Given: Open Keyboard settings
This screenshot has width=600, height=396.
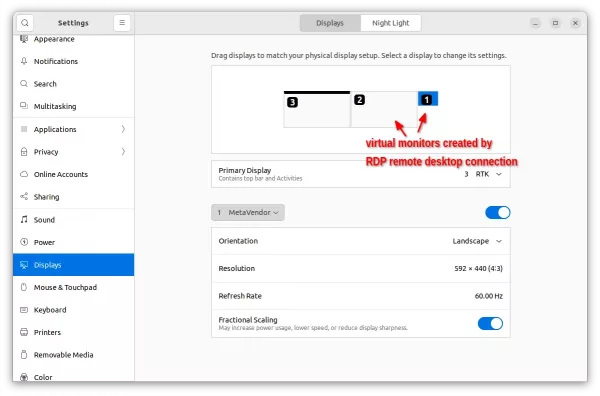Looking at the screenshot, I should [x=73, y=310].
